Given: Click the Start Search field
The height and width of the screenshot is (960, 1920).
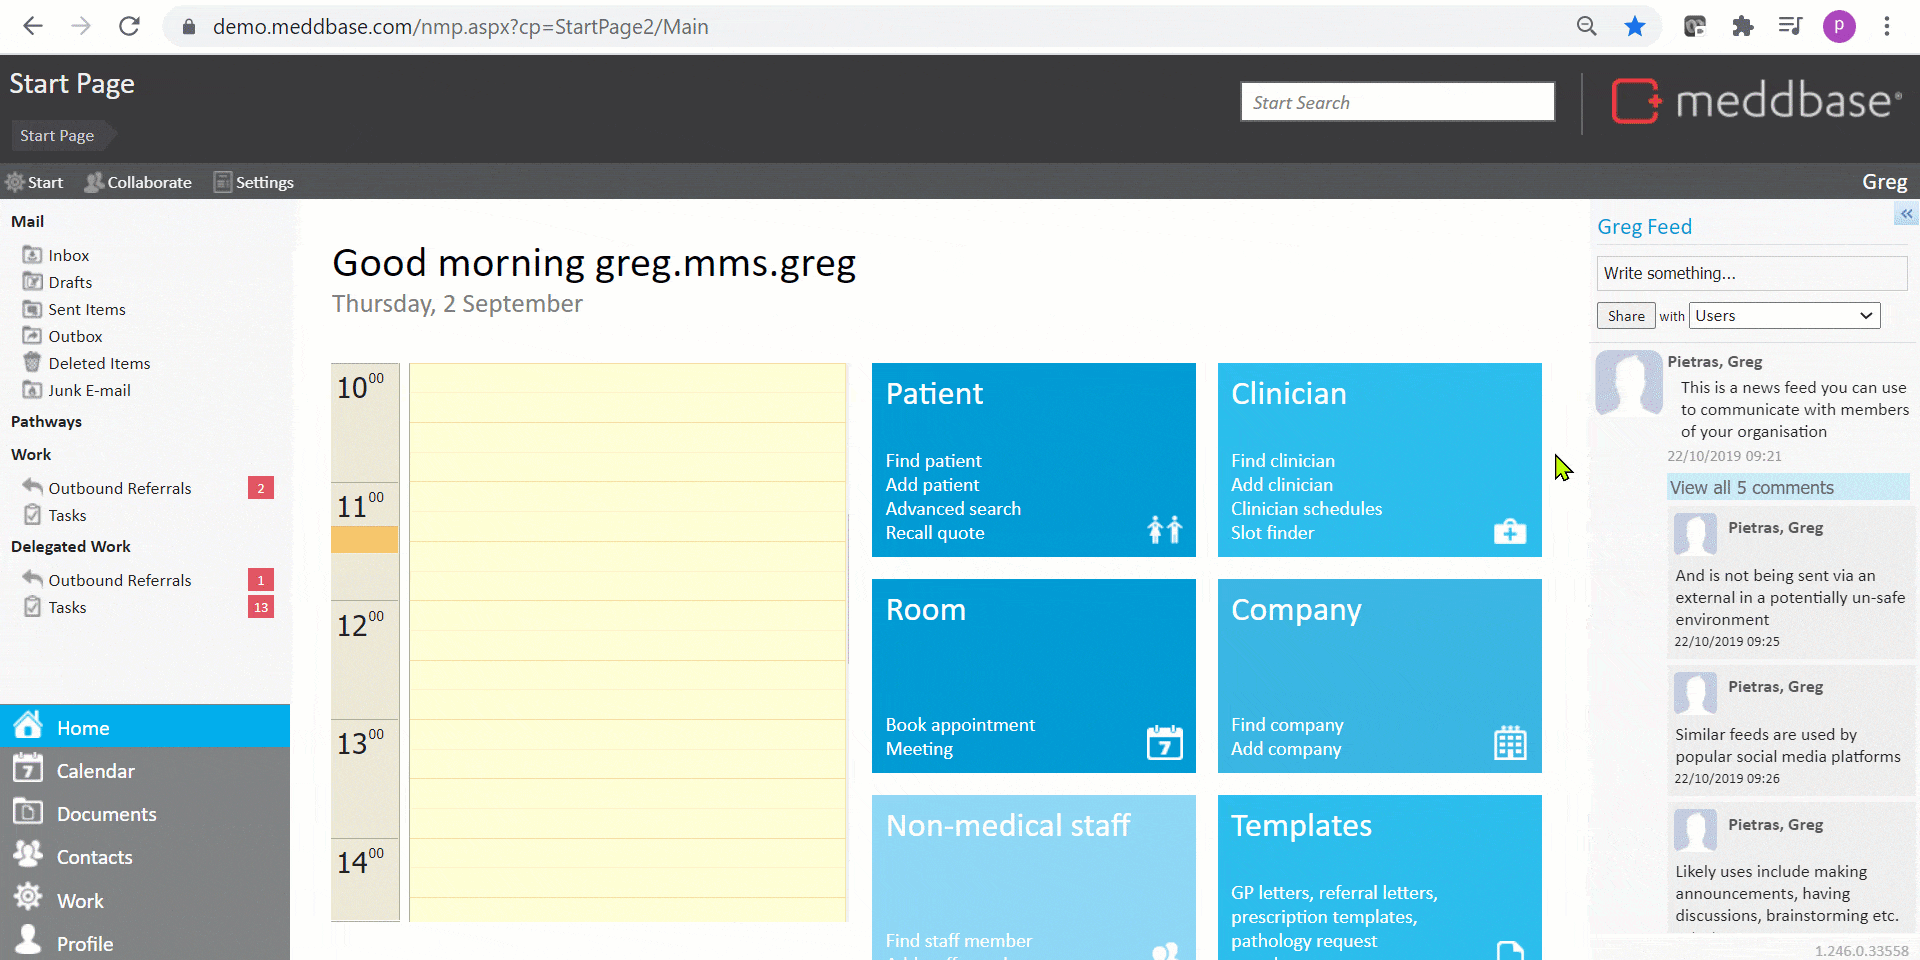Looking at the screenshot, I should coord(1397,102).
